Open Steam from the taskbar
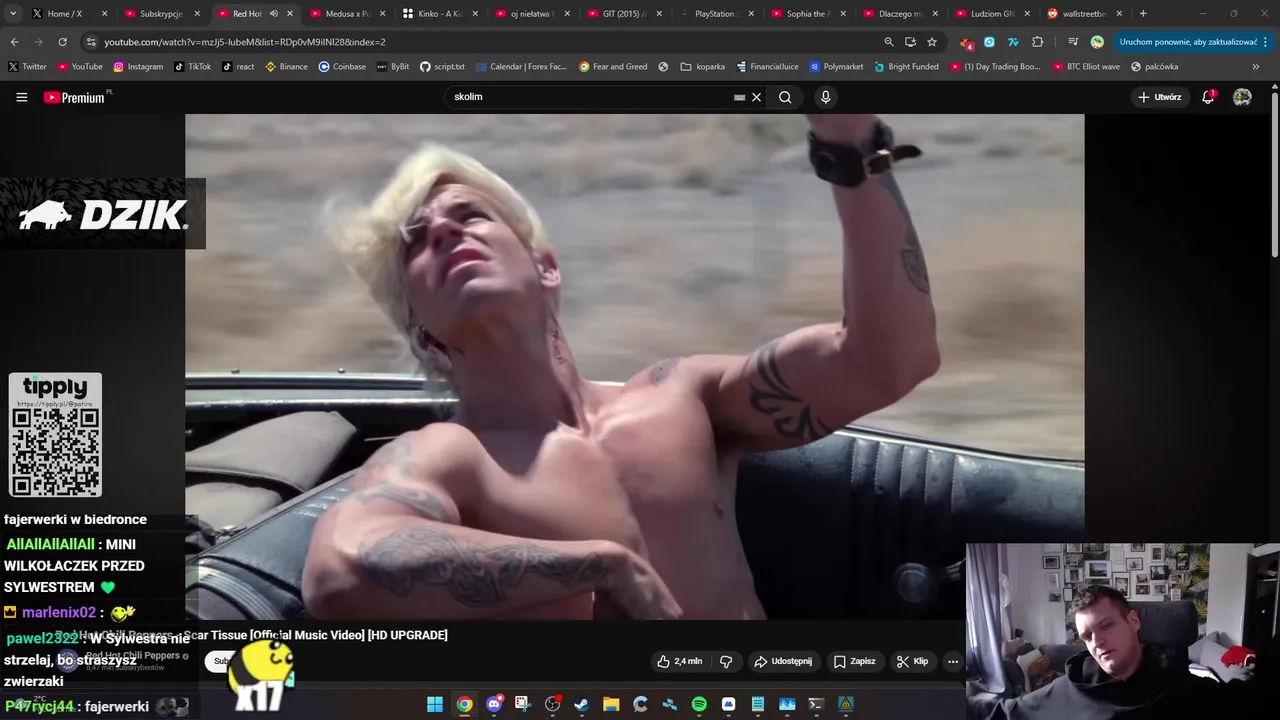Screen dimensions: 1280x720 581,704
